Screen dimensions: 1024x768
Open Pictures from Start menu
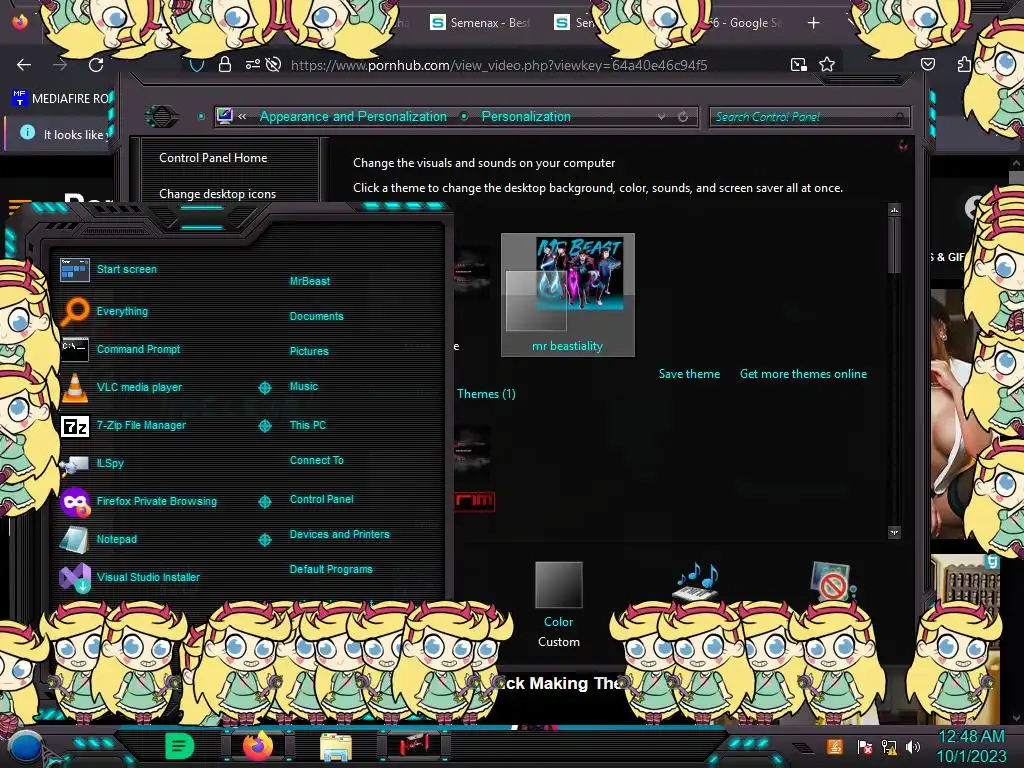click(309, 351)
